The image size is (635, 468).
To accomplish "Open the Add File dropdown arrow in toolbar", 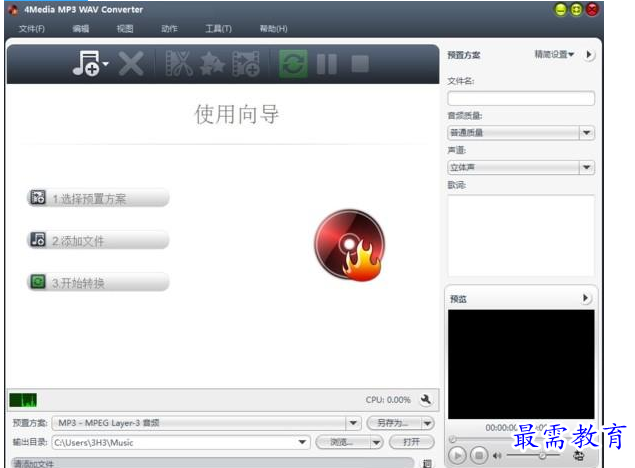I will pyautogui.click(x=106, y=64).
